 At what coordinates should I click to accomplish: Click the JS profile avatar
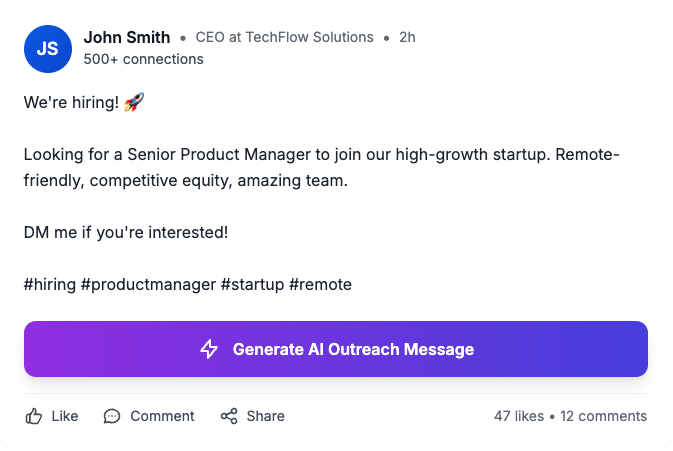coord(48,49)
